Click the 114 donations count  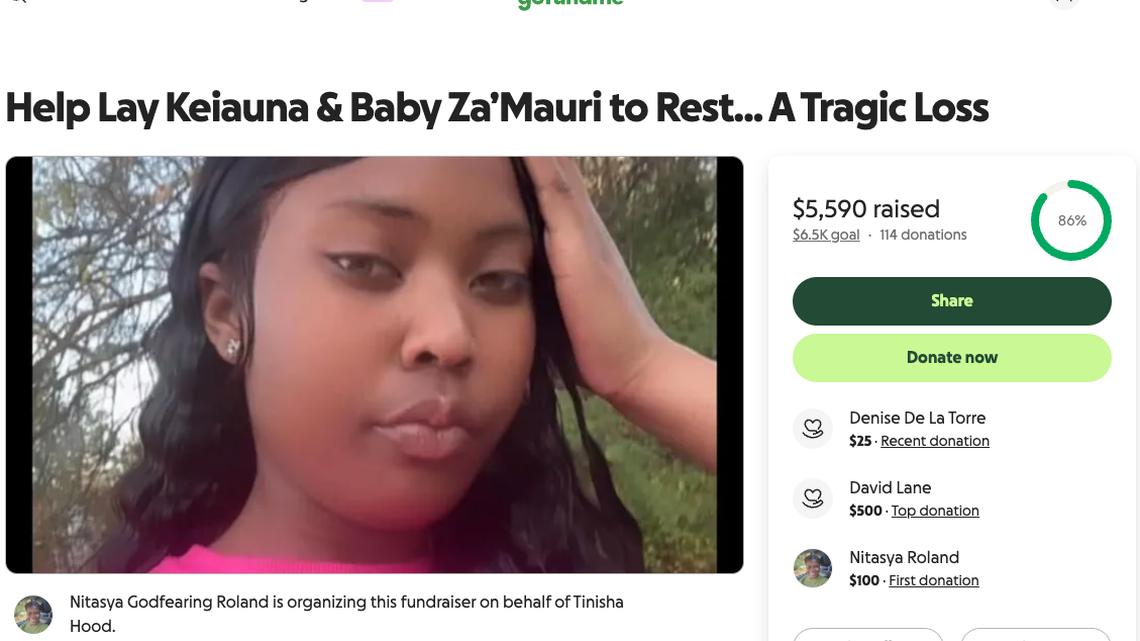click(x=922, y=235)
